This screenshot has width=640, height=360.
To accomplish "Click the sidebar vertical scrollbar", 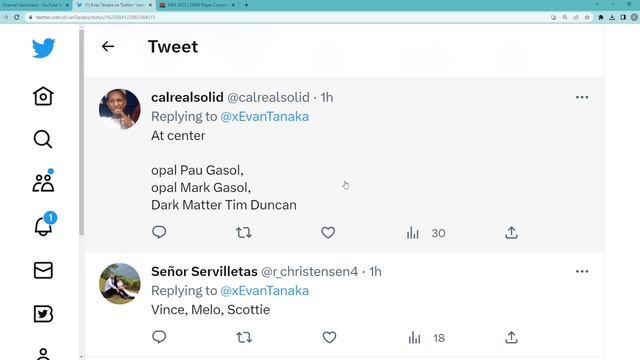I will (x=82, y=133).
